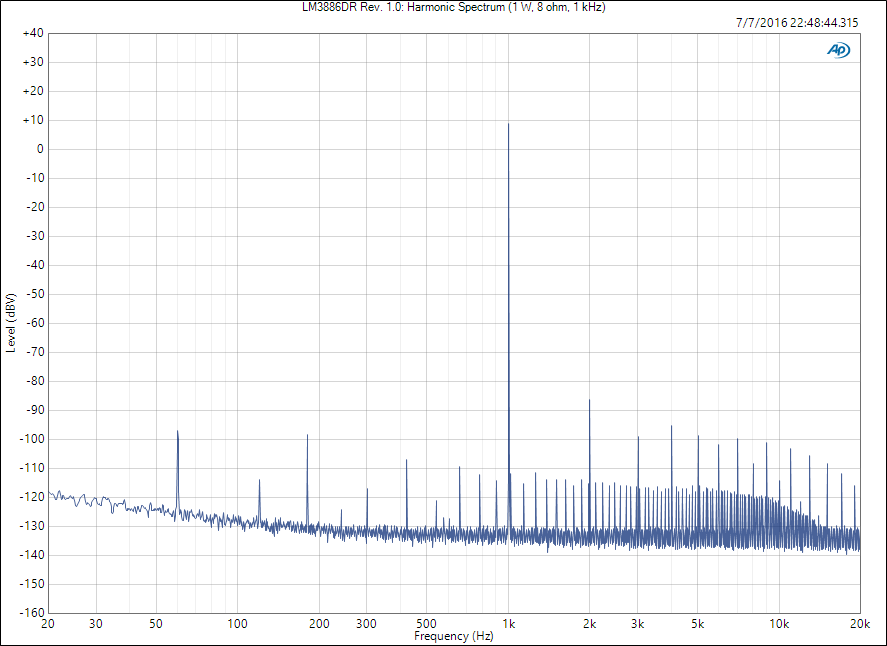Click the '-30' level axis value
Viewport: 887px width, 646px height.
pos(35,236)
